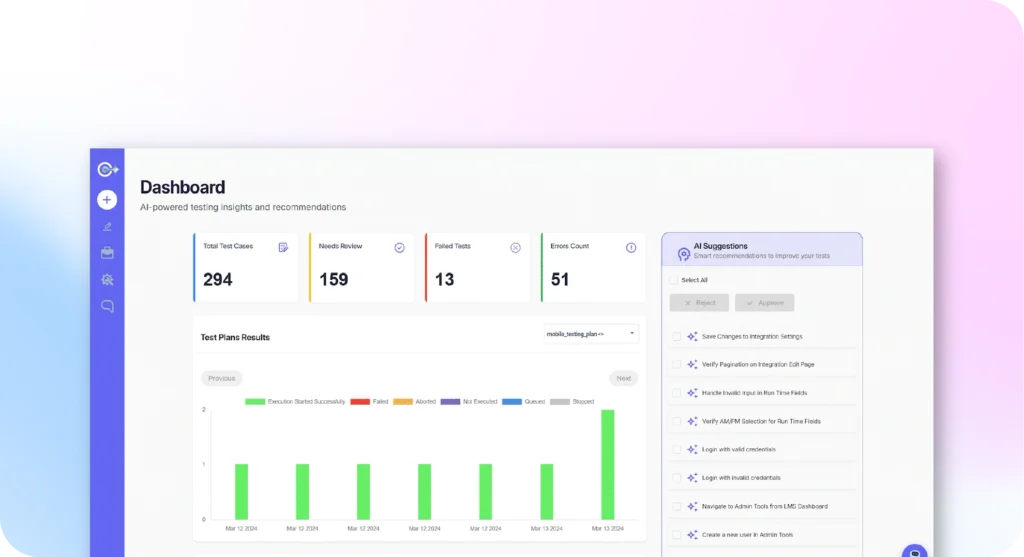Viewport: 1024px width, 557px height.
Task: Click the app logo at sidebar top
Action: 107,170
